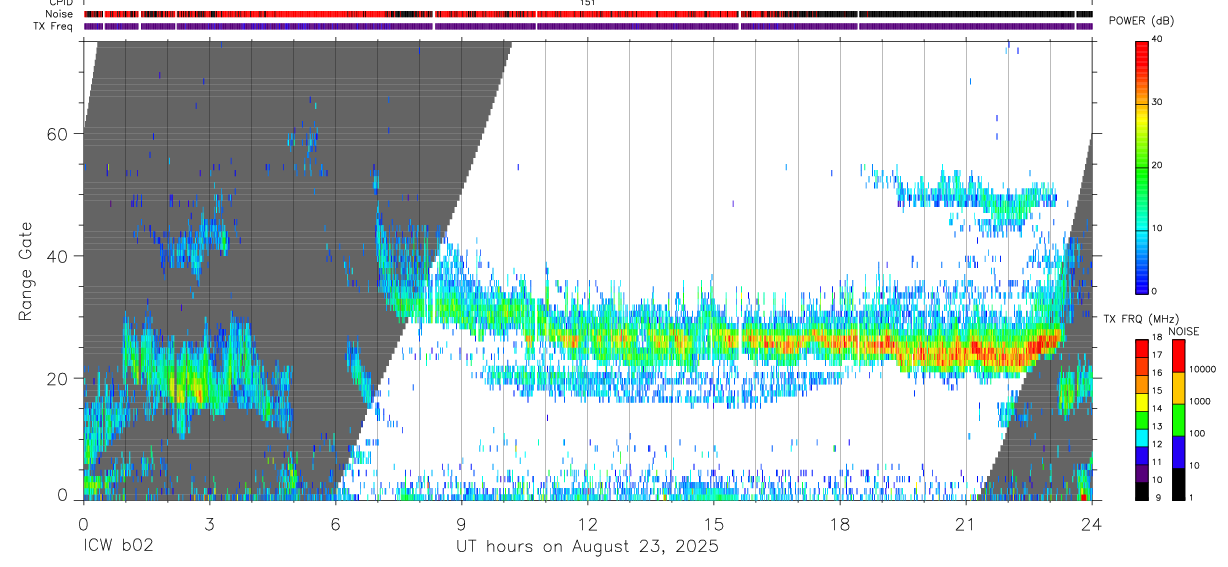Select NOISE swatch between 10 and 100
This screenshot has height=567, width=1228.
tap(1178, 452)
